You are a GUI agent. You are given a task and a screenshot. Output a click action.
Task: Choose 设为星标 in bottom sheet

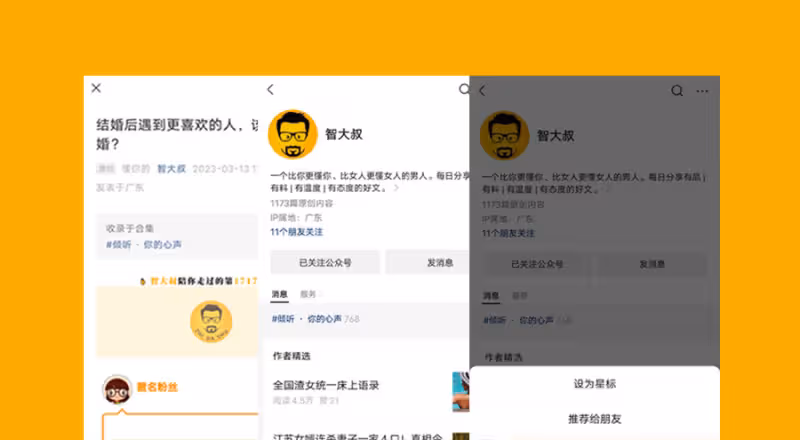594,384
